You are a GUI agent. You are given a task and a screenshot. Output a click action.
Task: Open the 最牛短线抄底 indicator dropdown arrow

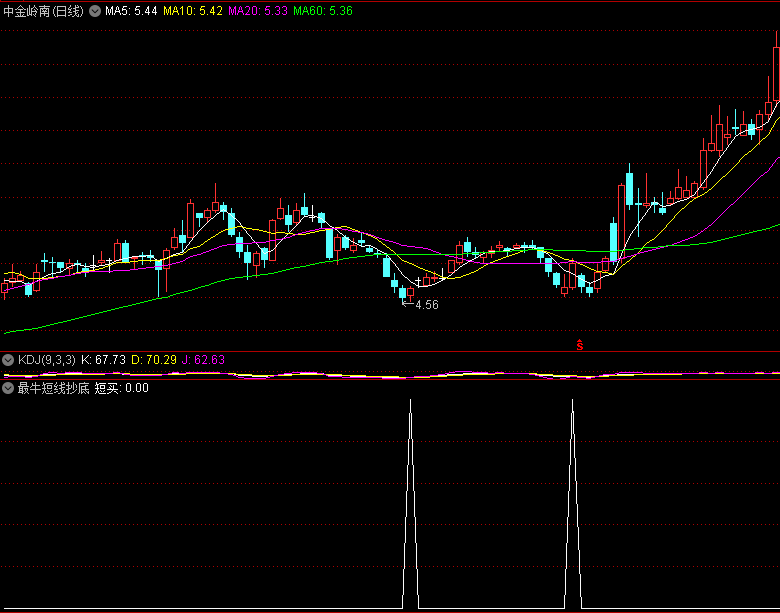[x=8, y=388]
